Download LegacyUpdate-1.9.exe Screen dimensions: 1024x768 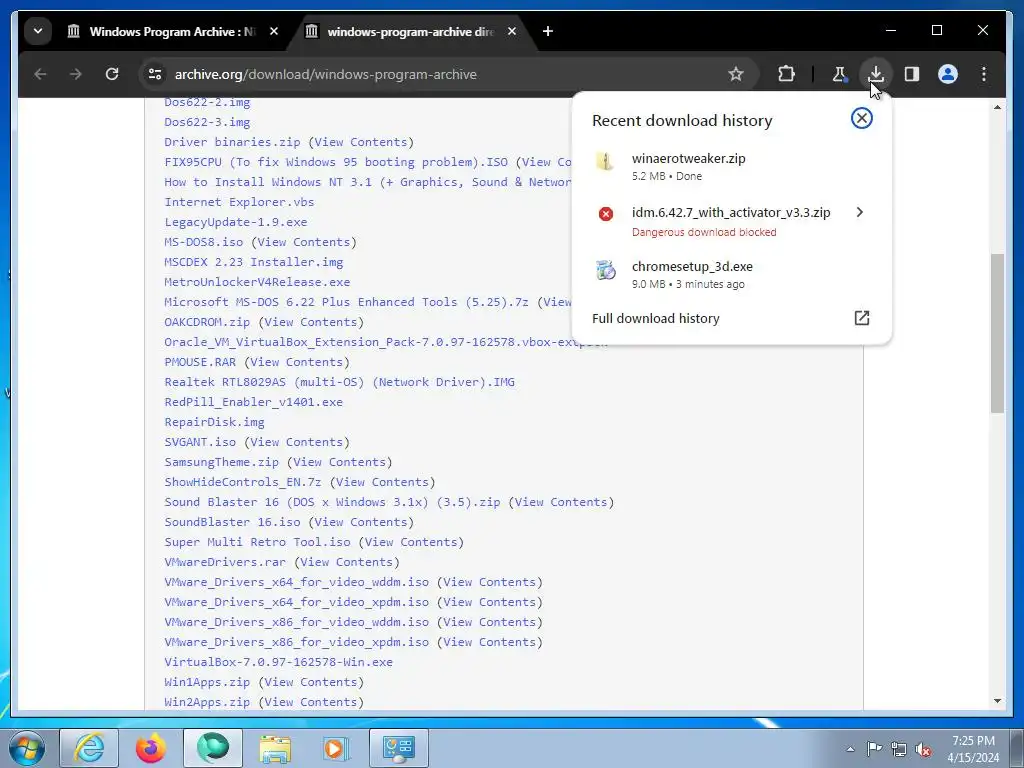[236, 222]
